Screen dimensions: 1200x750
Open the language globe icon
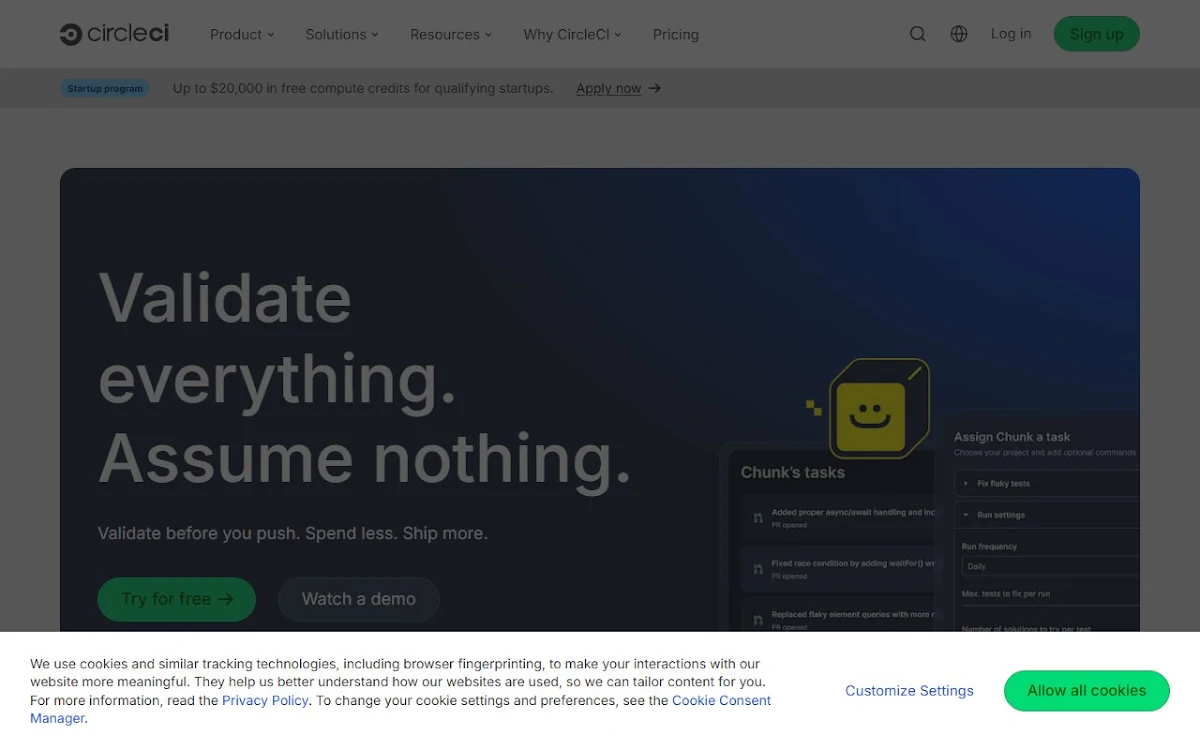click(959, 34)
